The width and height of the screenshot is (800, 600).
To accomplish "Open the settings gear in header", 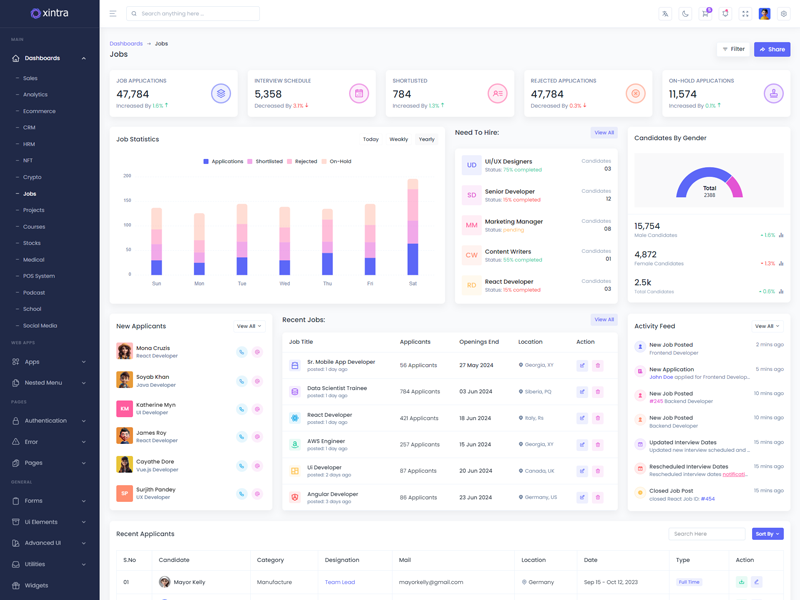I will coord(784,14).
